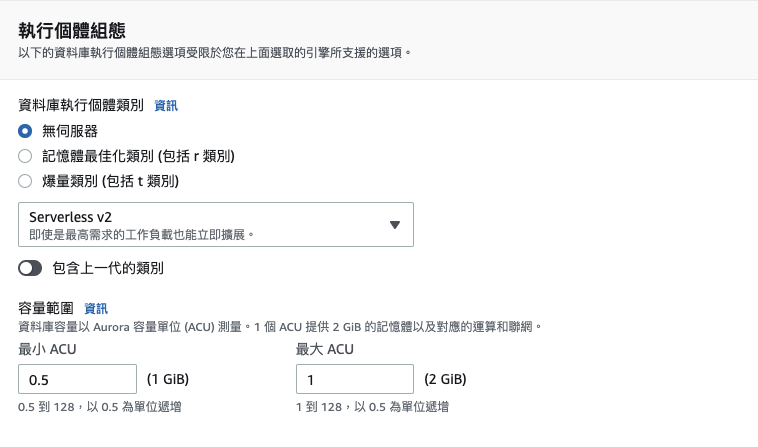The image size is (758, 447).
Task: Focus the 最大 ACU input field
Action: 355,380
